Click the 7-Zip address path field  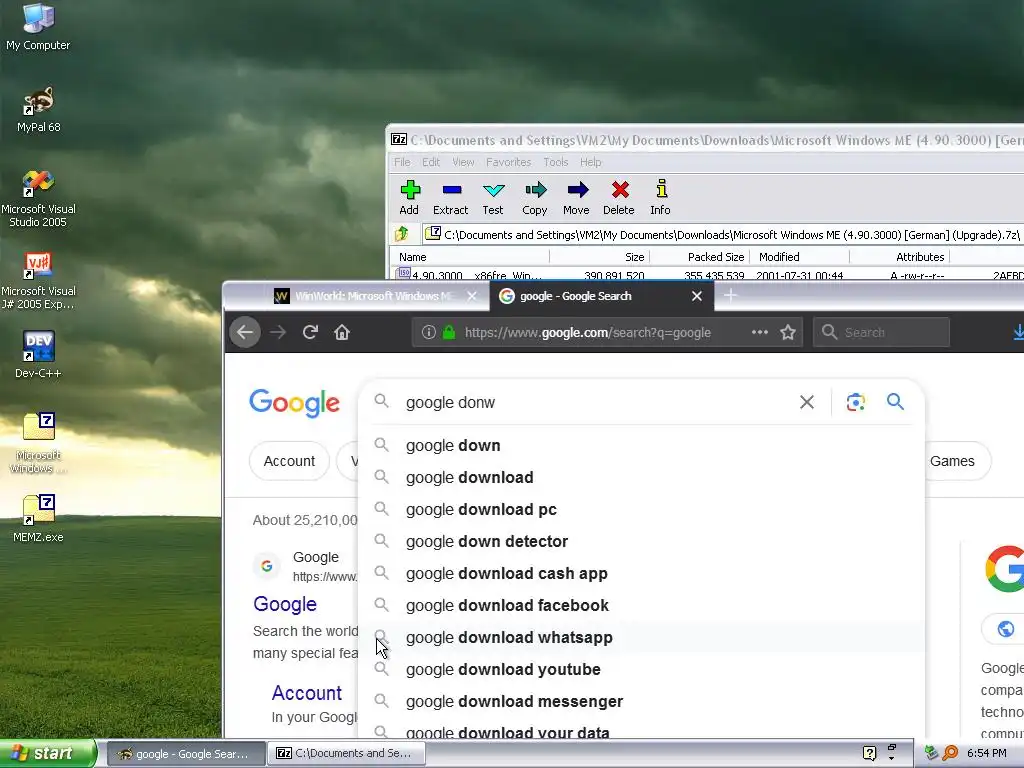tap(722, 234)
